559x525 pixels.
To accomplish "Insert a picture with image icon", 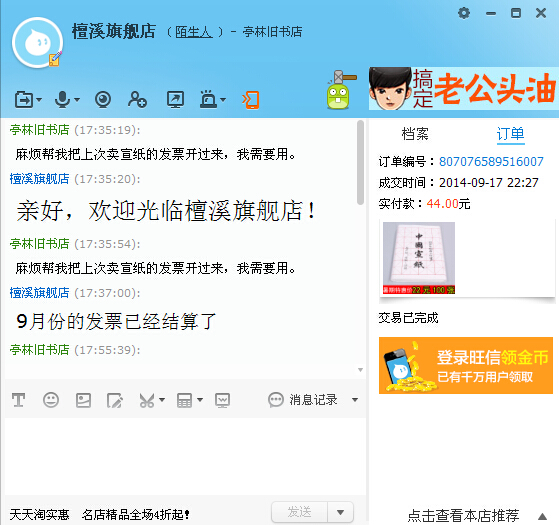I will (83, 400).
